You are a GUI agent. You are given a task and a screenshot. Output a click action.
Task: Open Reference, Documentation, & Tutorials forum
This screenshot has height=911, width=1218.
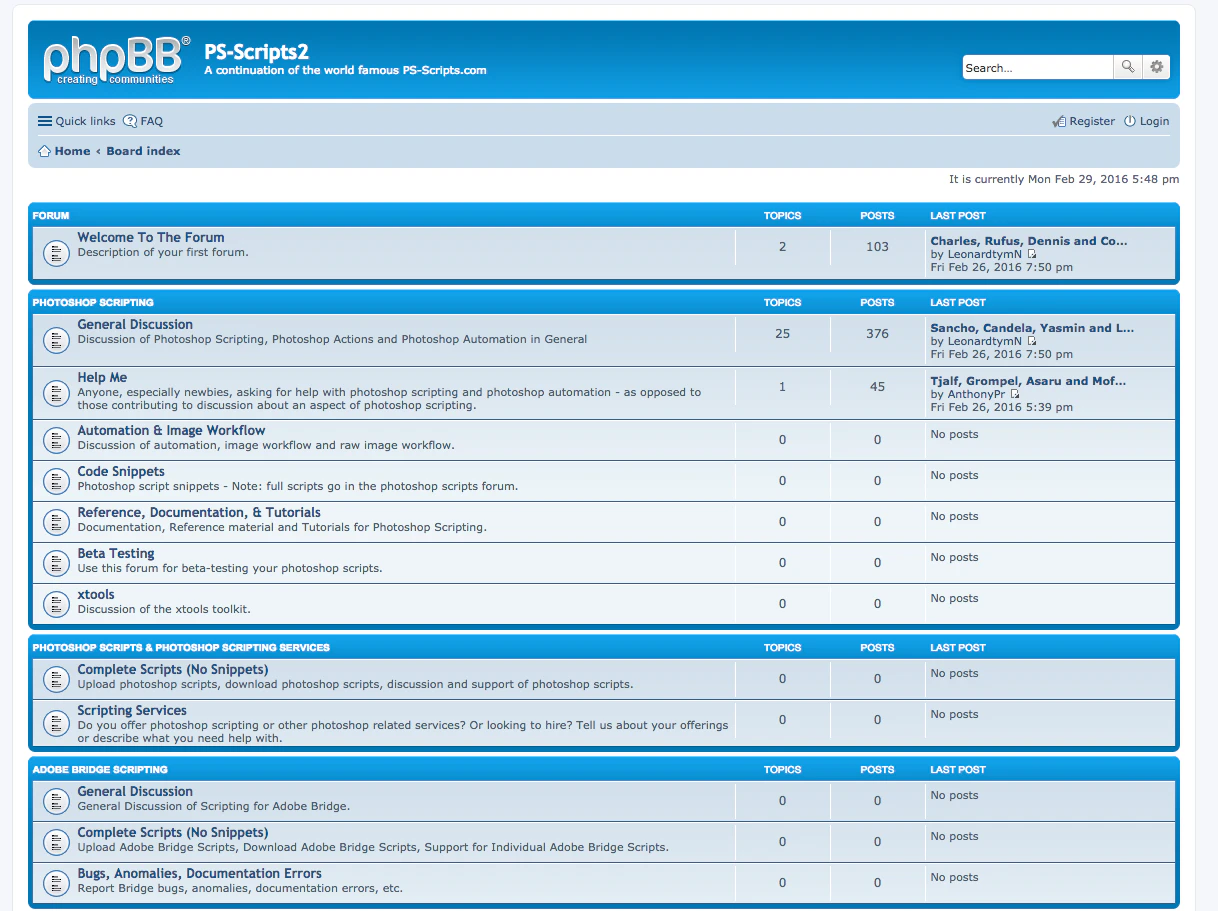pos(199,512)
